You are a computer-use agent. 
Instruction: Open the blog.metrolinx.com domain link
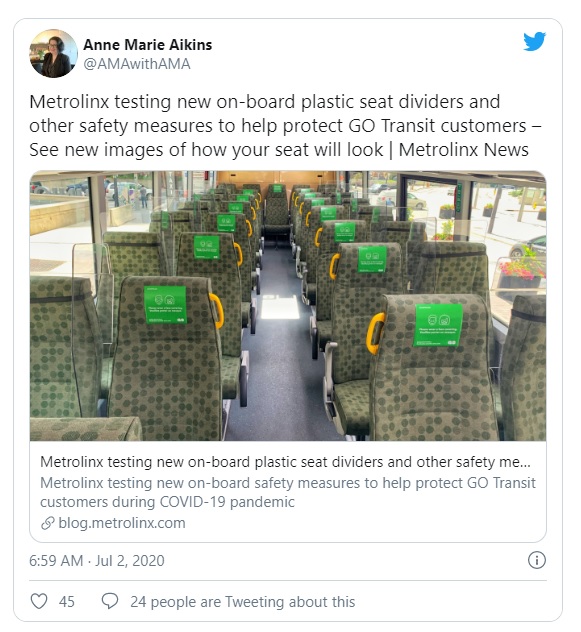(122, 523)
